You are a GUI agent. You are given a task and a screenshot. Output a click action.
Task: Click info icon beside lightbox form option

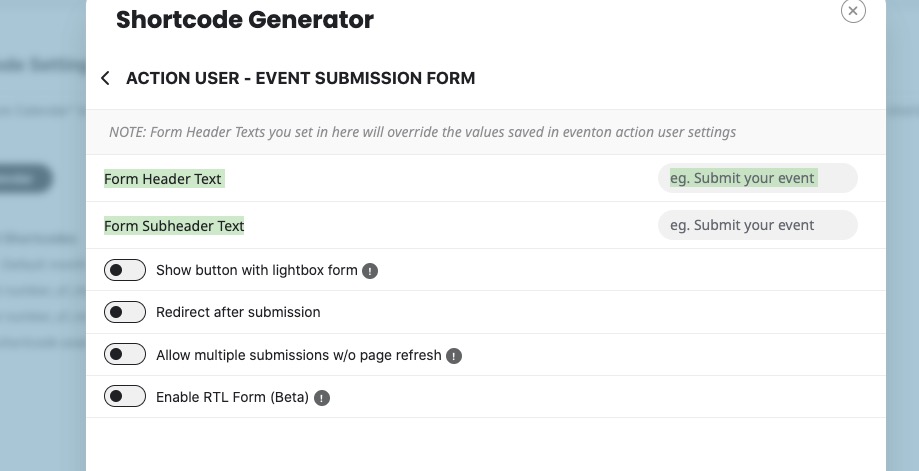pyautogui.click(x=370, y=271)
